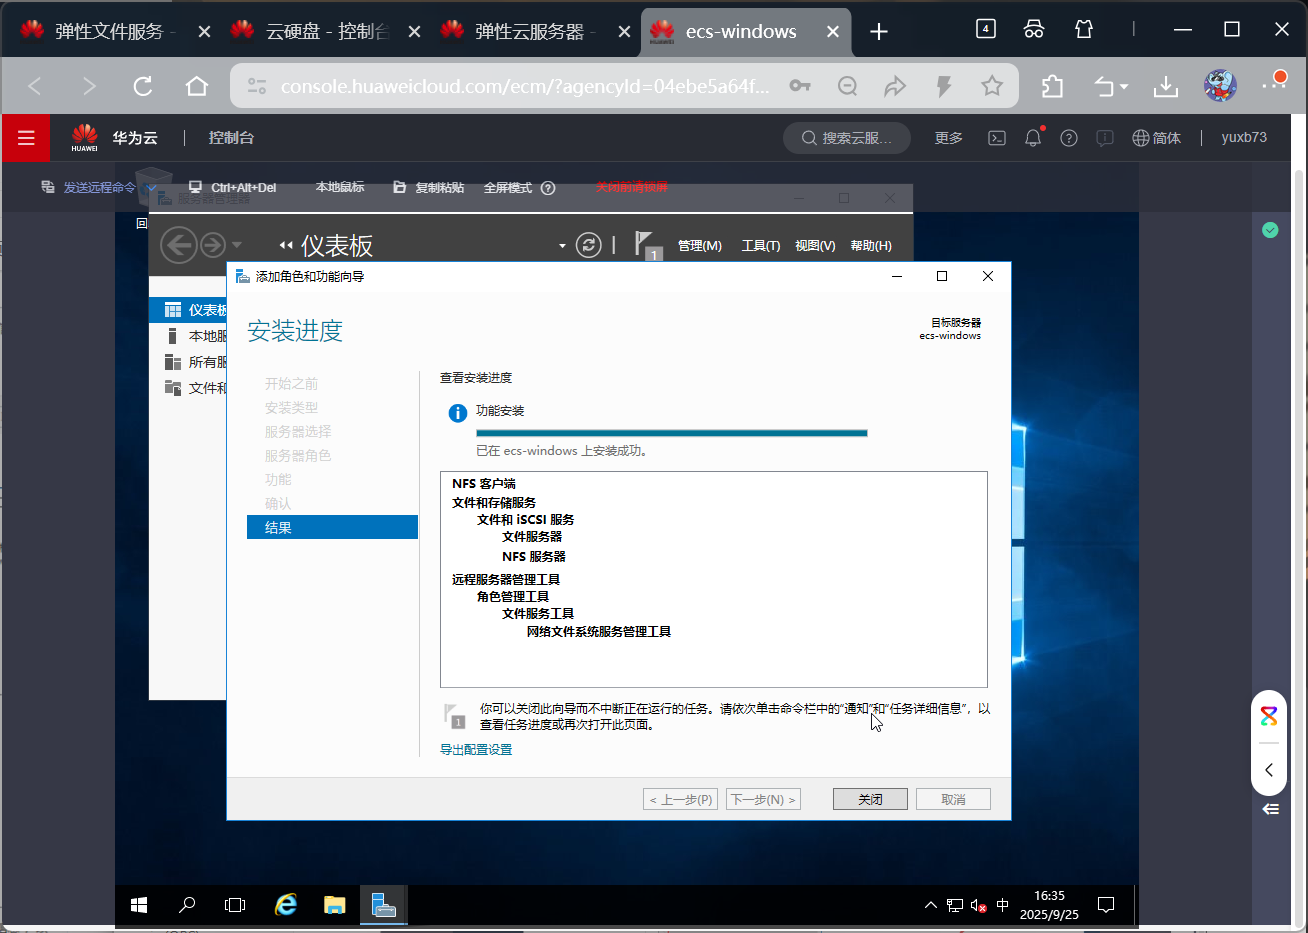Open the 管理(M) menu
1308x933 pixels.
699,246
